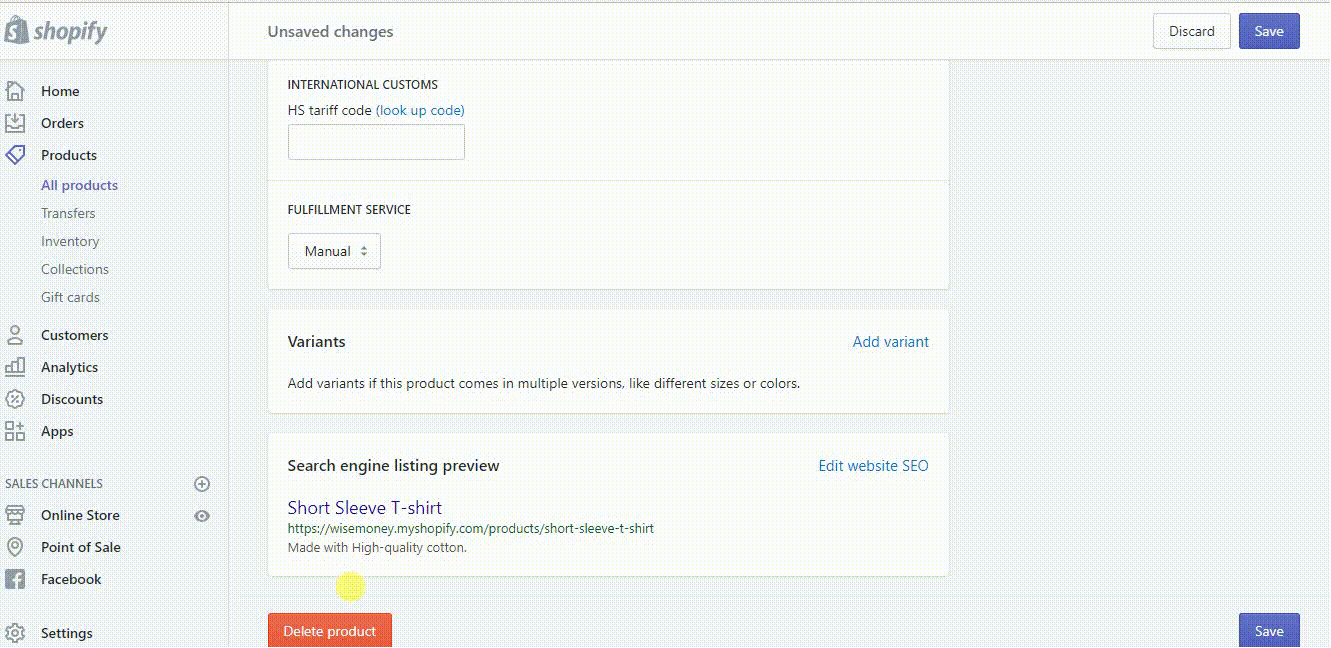Click the Online Store storefront icon

coord(15,515)
